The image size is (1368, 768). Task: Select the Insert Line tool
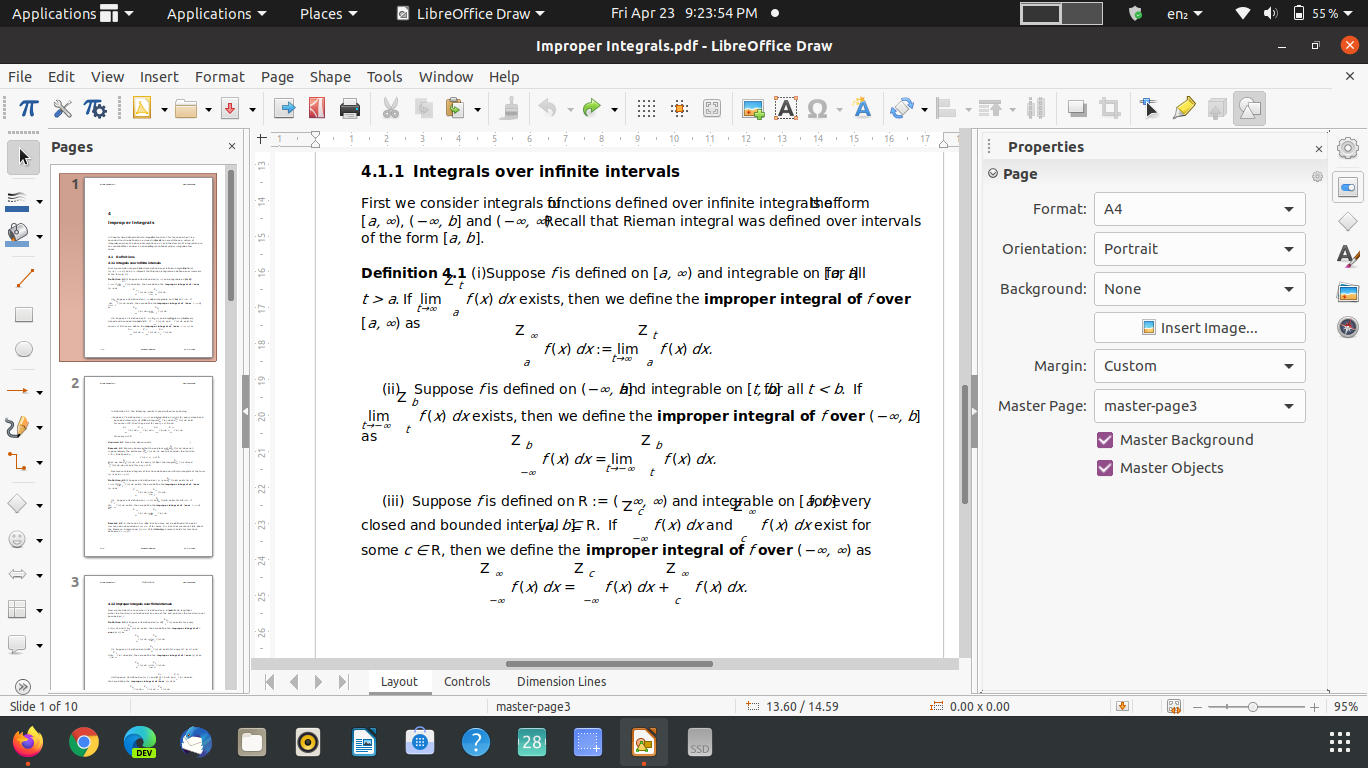click(x=24, y=279)
